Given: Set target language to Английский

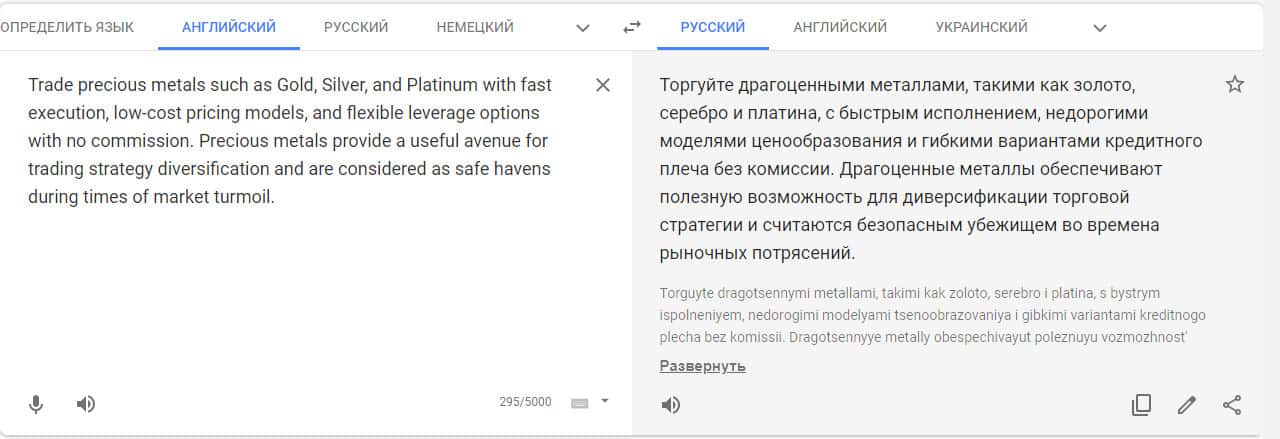Looking at the screenshot, I should click(x=840, y=27).
